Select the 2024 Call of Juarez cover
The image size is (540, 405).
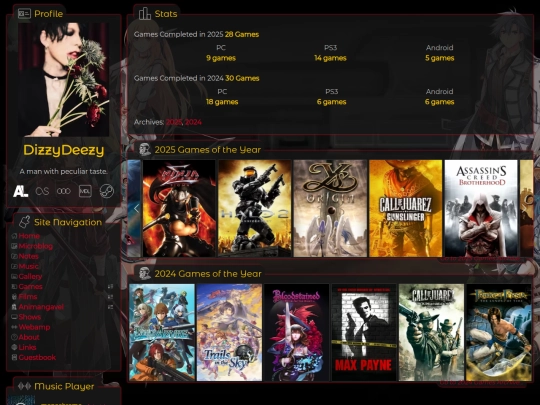[432, 332]
